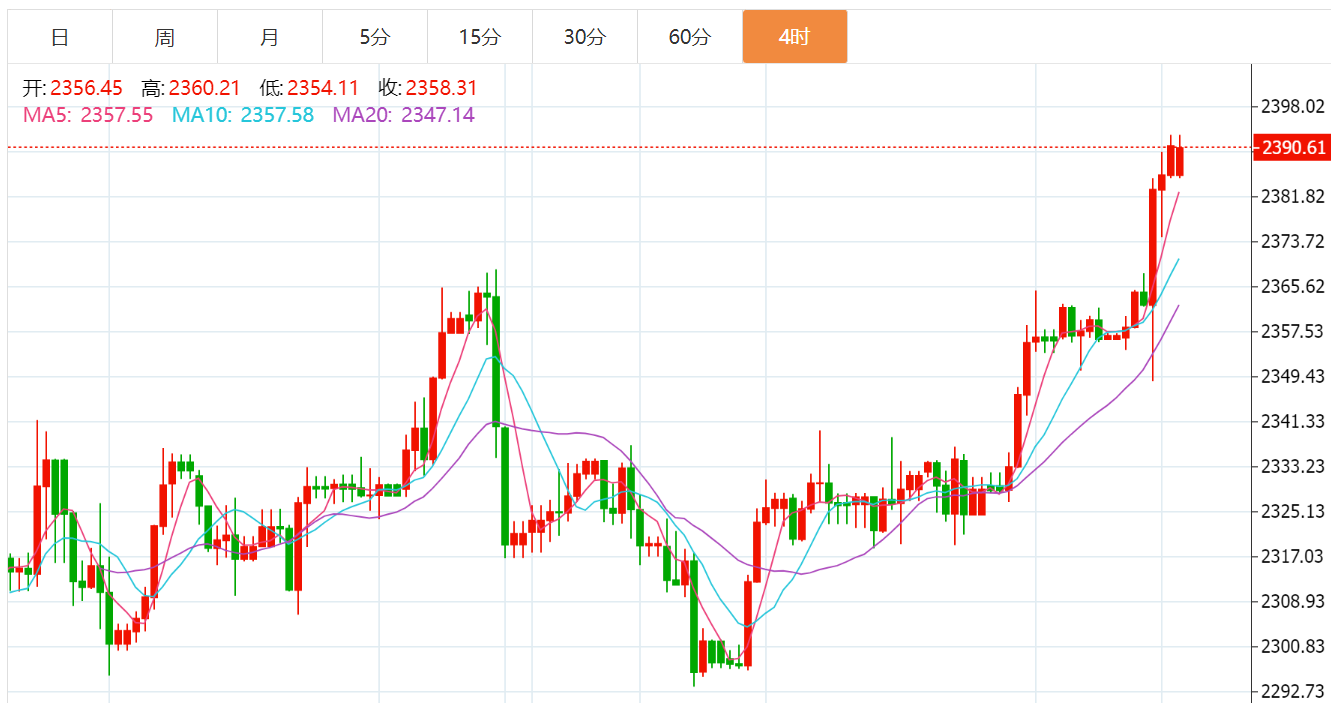The height and width of the screenshot is (703, 1331).
Task: Select the 60分 timeframe tab
Action: tap(690, 37)
